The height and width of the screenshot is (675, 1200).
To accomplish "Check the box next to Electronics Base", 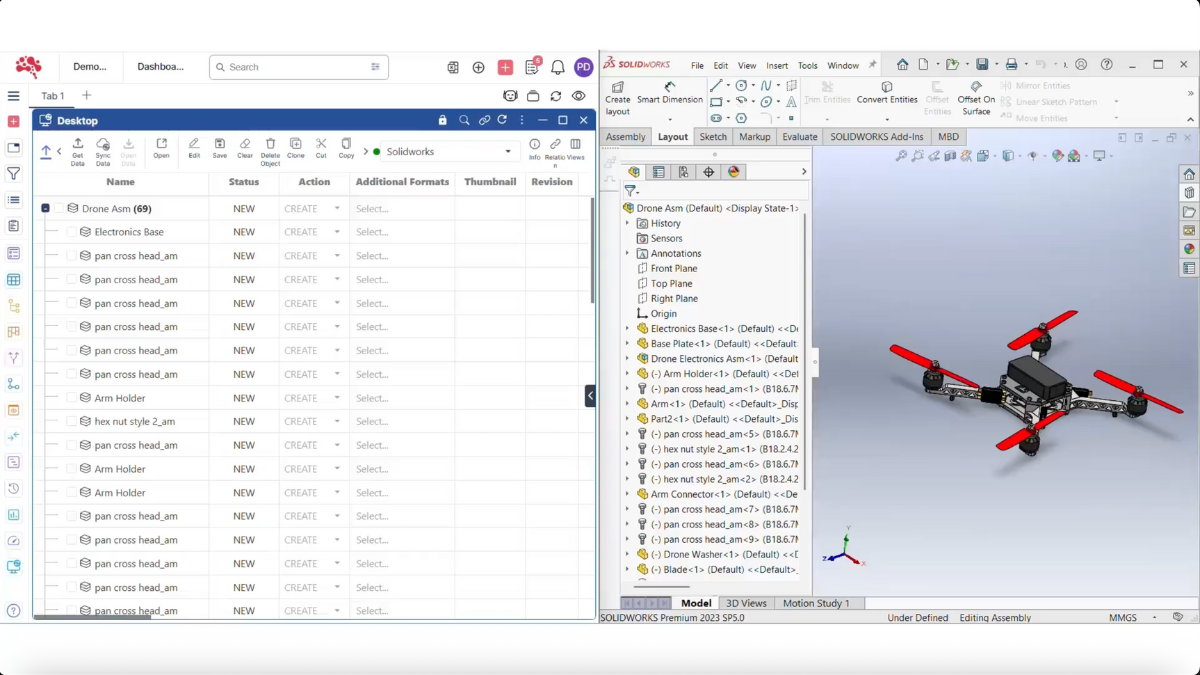I will click(72, 232).
